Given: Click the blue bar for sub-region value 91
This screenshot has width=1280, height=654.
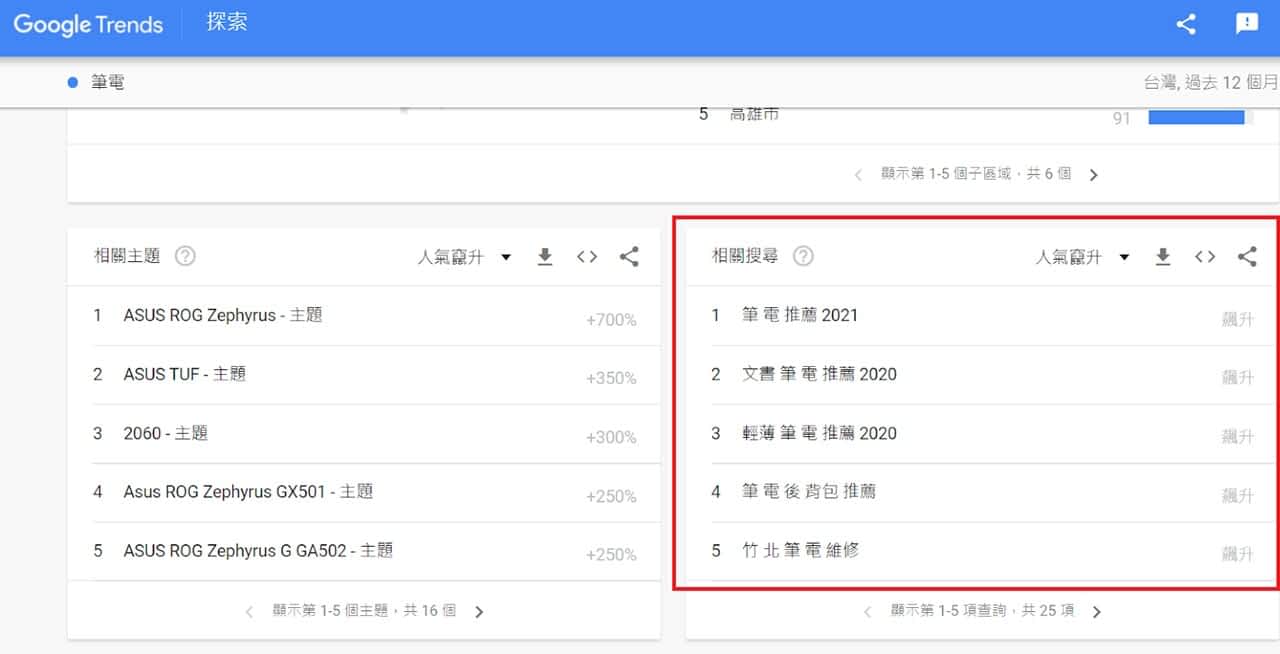Looking at the screenshot, I should [x=1196, y=118].
